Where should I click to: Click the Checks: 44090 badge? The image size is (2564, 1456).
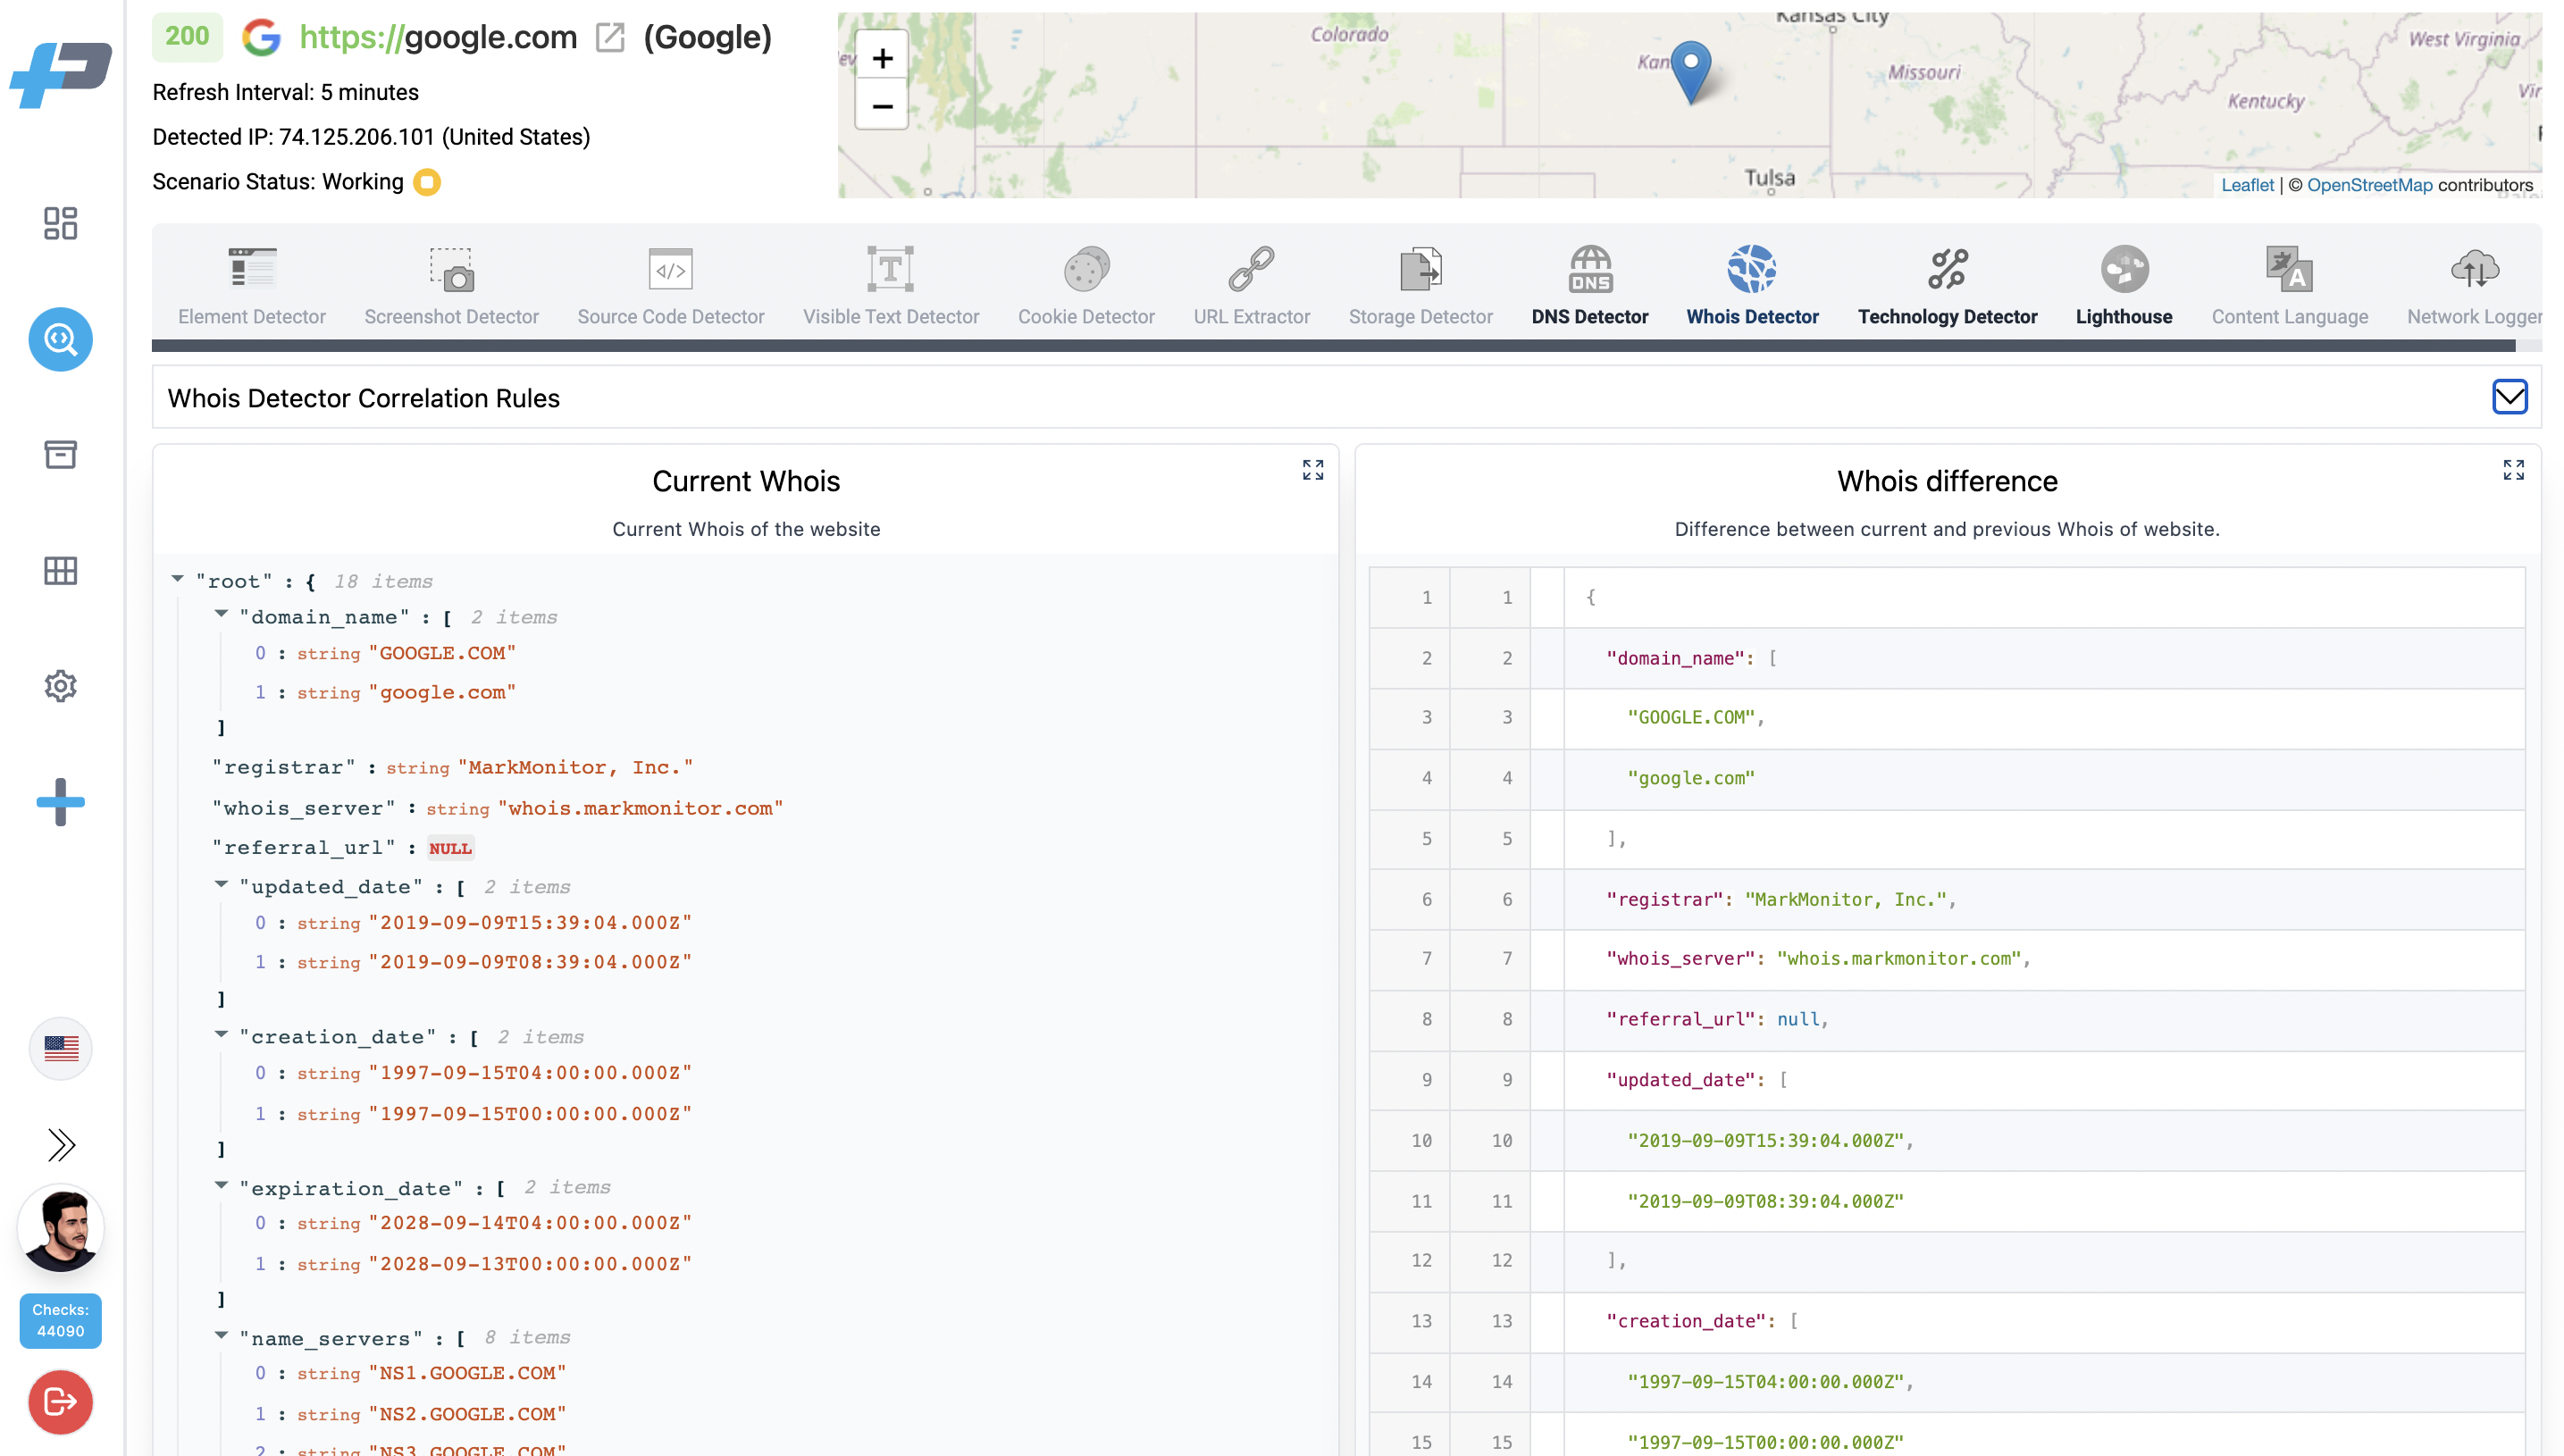(x=60, y=1320)
